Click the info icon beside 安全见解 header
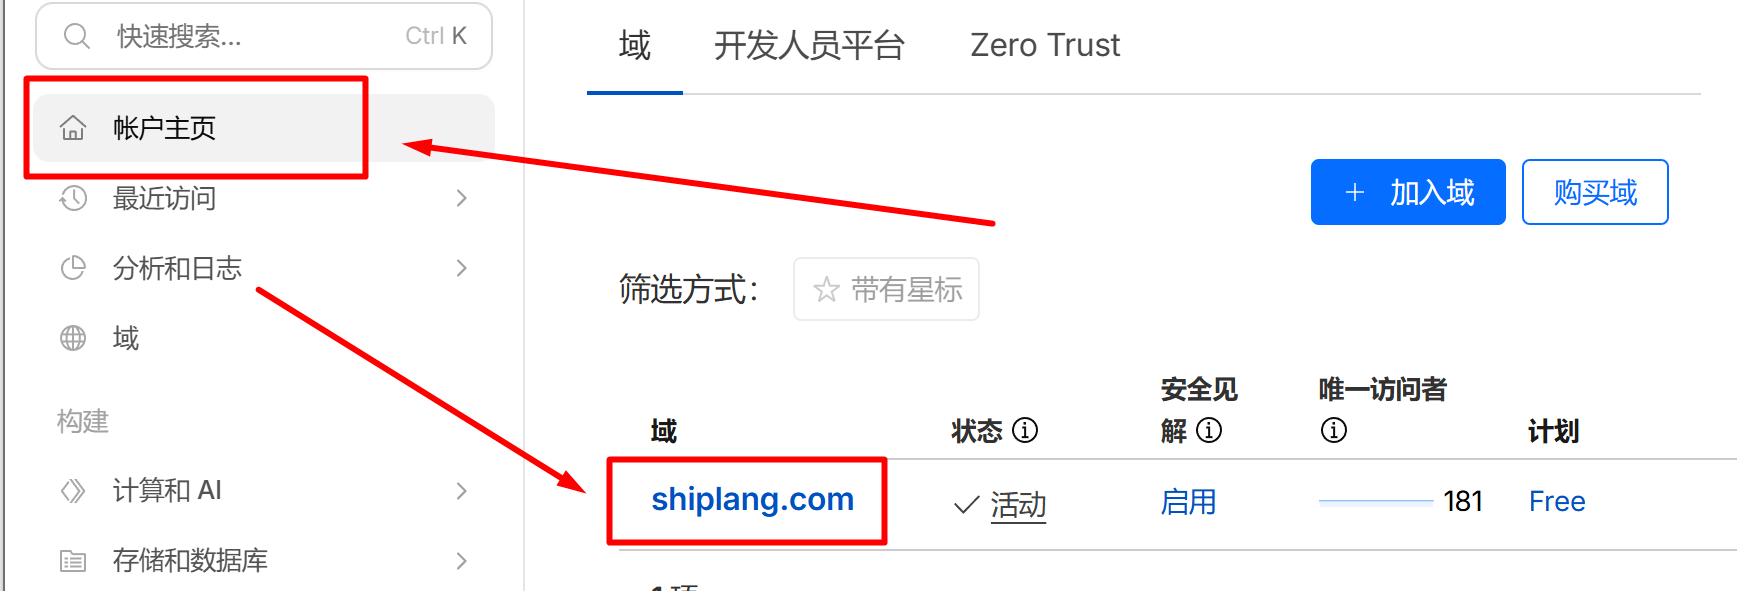This screenshot has height=591, width=1737. click(1209, 430)
